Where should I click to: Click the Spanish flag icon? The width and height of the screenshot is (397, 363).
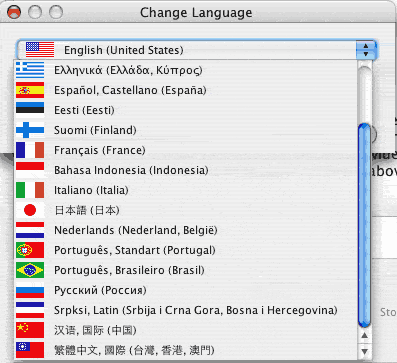click(30, 90)
